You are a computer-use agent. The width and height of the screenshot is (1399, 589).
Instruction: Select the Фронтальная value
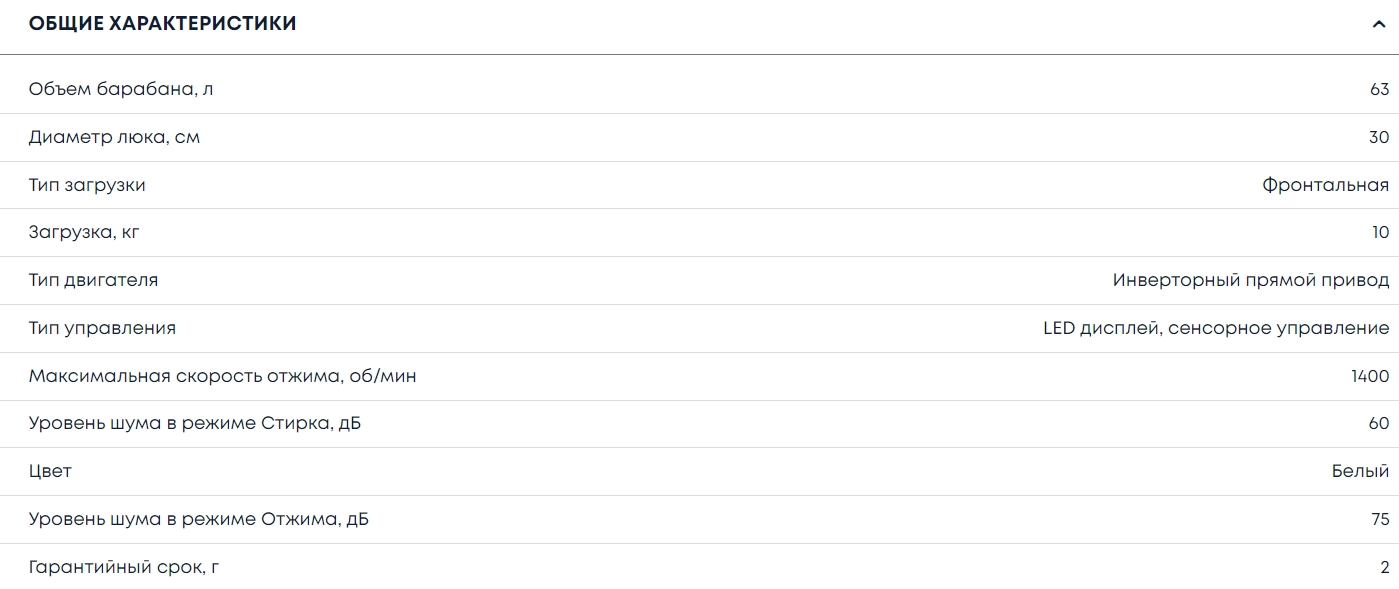[x=1325, y=185]
